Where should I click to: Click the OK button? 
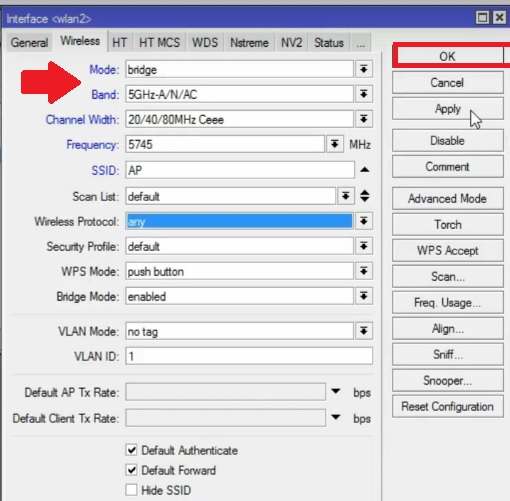(448, 56)
